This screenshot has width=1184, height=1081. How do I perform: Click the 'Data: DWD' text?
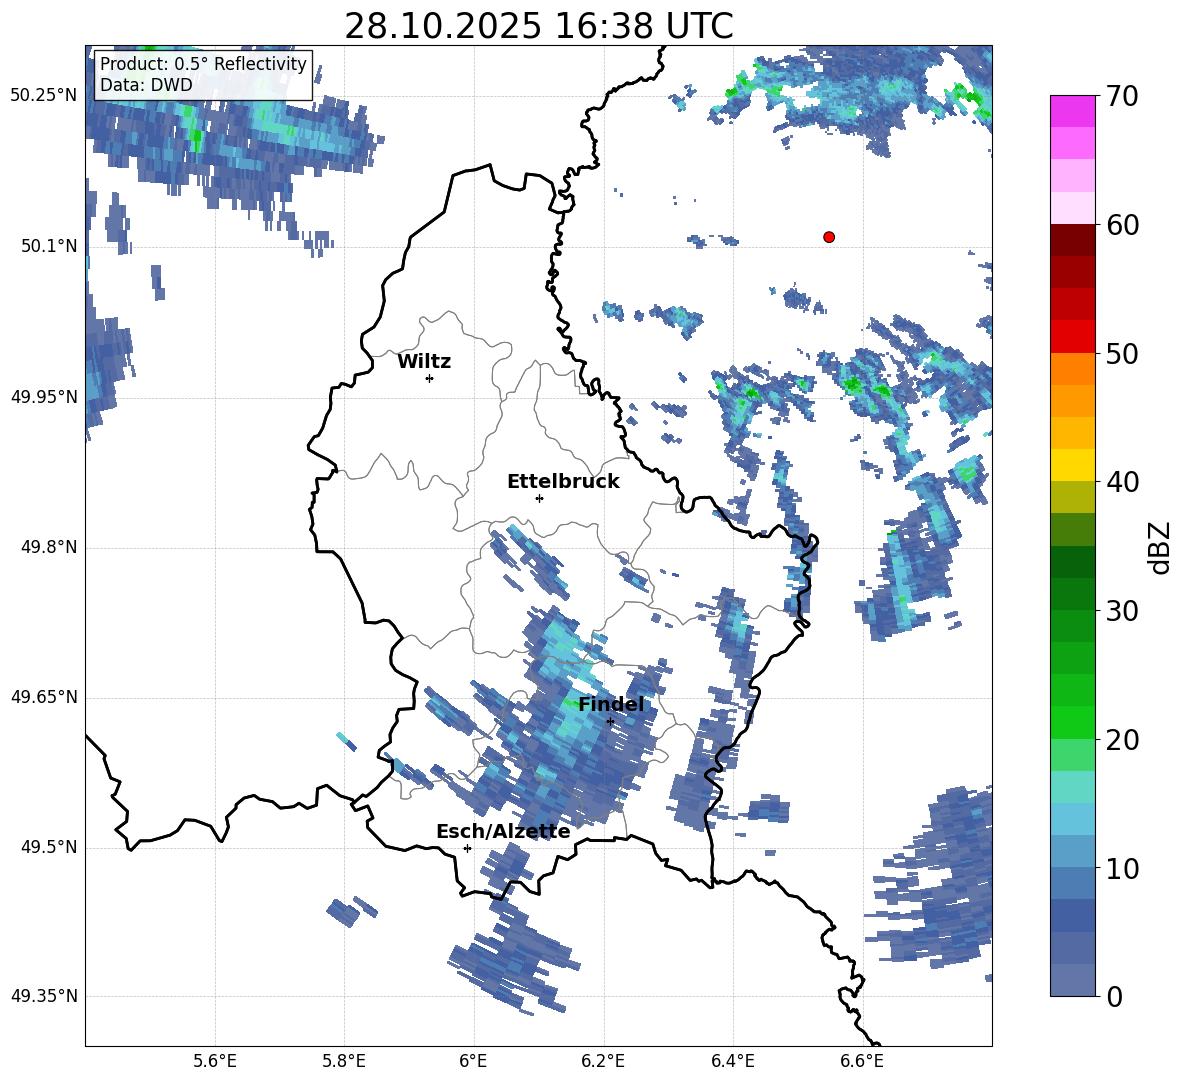coord(146,85)
